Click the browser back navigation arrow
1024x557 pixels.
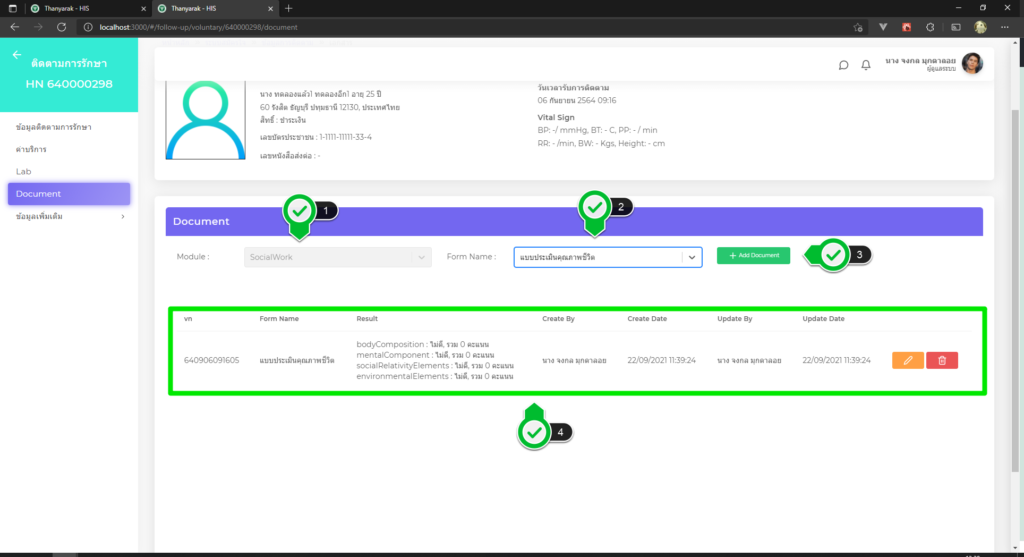[14, 27]
